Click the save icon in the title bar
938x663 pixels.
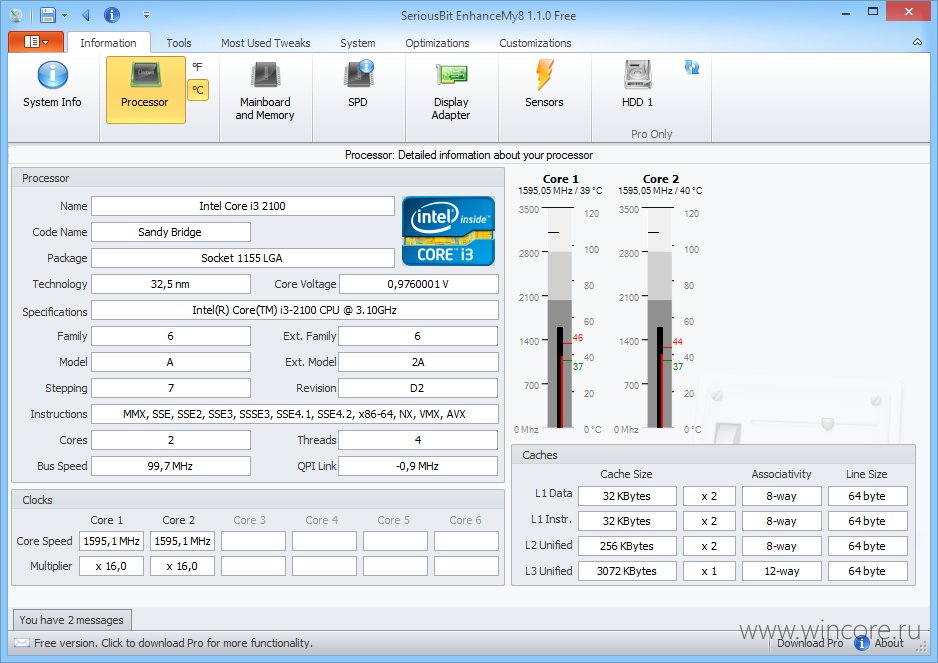47,15
